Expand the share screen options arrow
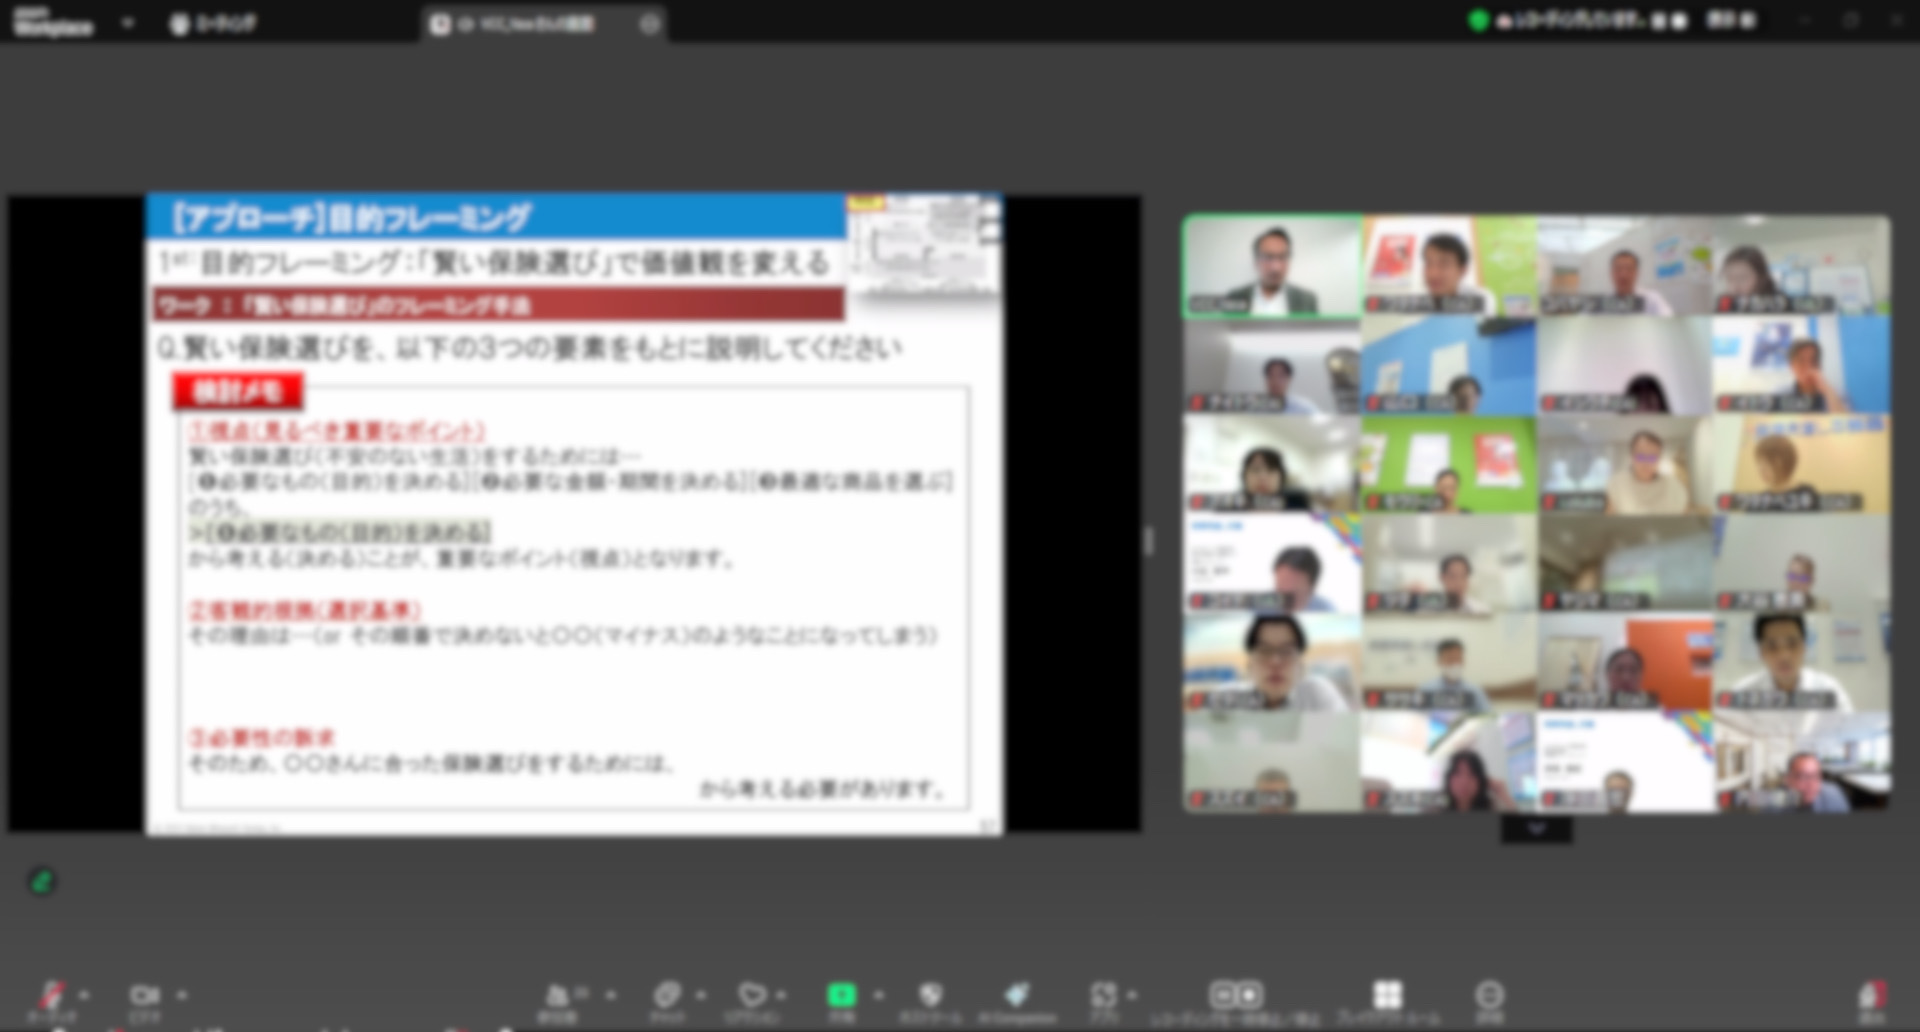 coord(879,996)
